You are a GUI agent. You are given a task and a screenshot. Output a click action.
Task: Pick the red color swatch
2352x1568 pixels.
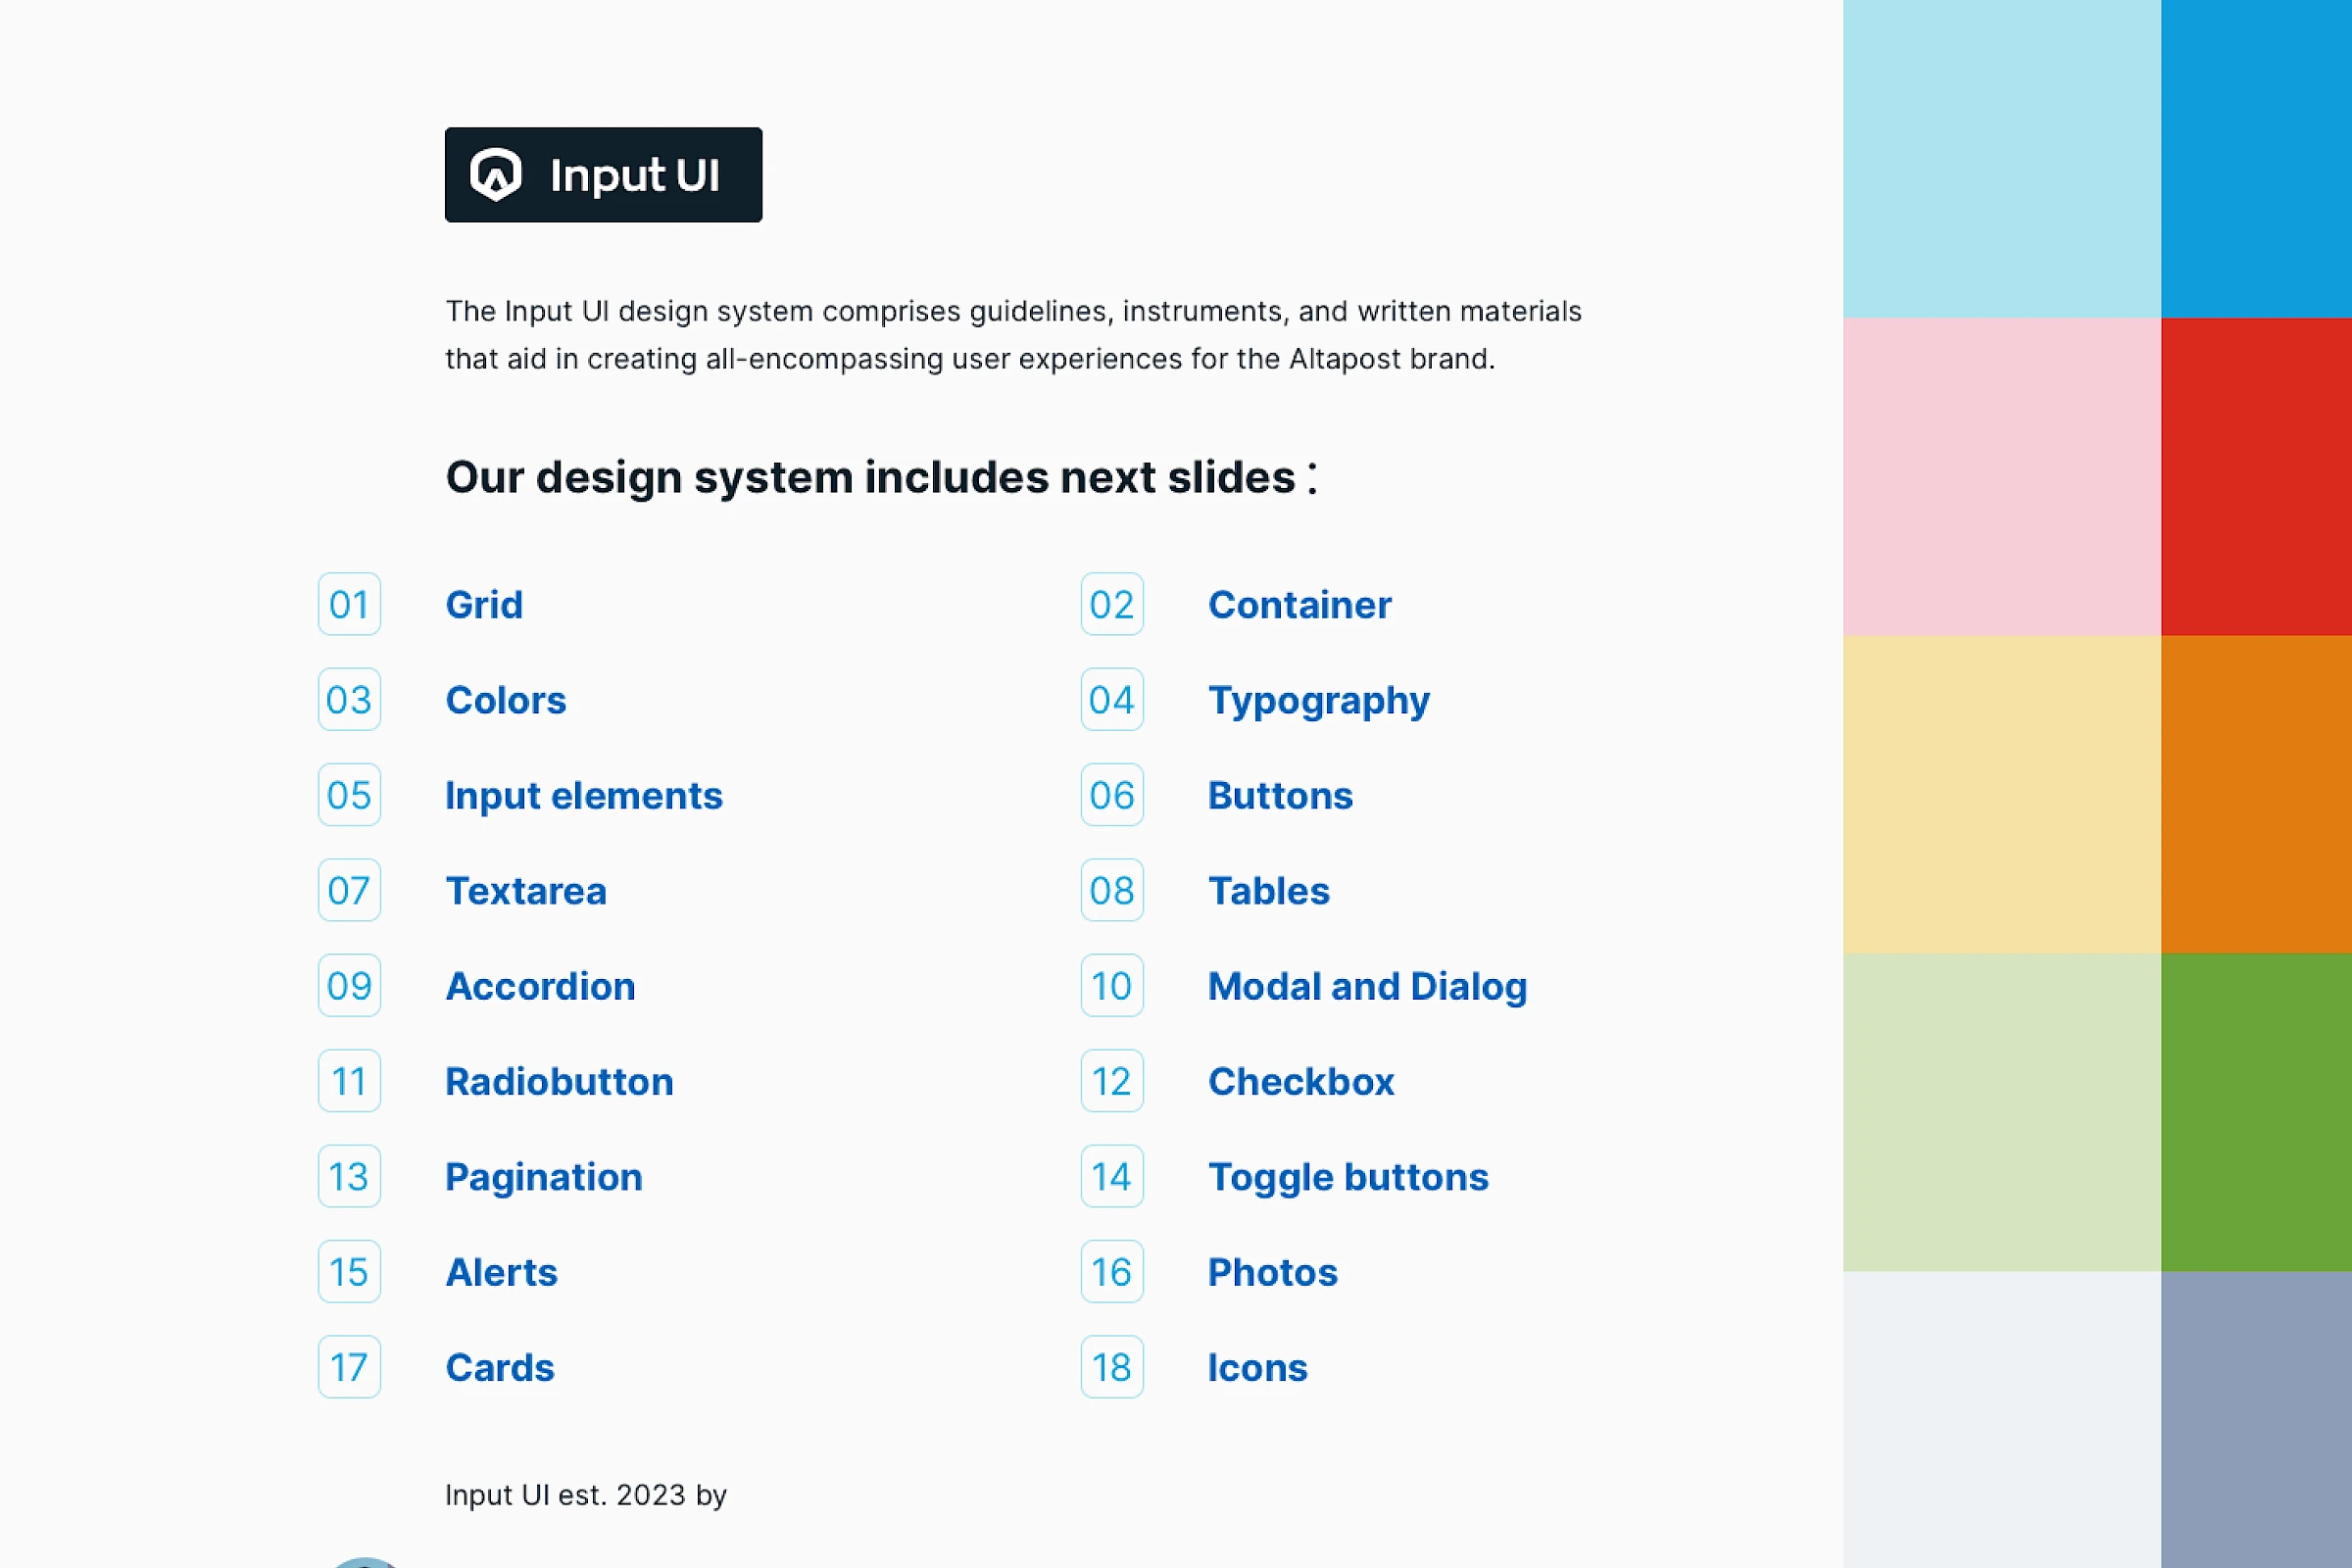coord(2256,477)
